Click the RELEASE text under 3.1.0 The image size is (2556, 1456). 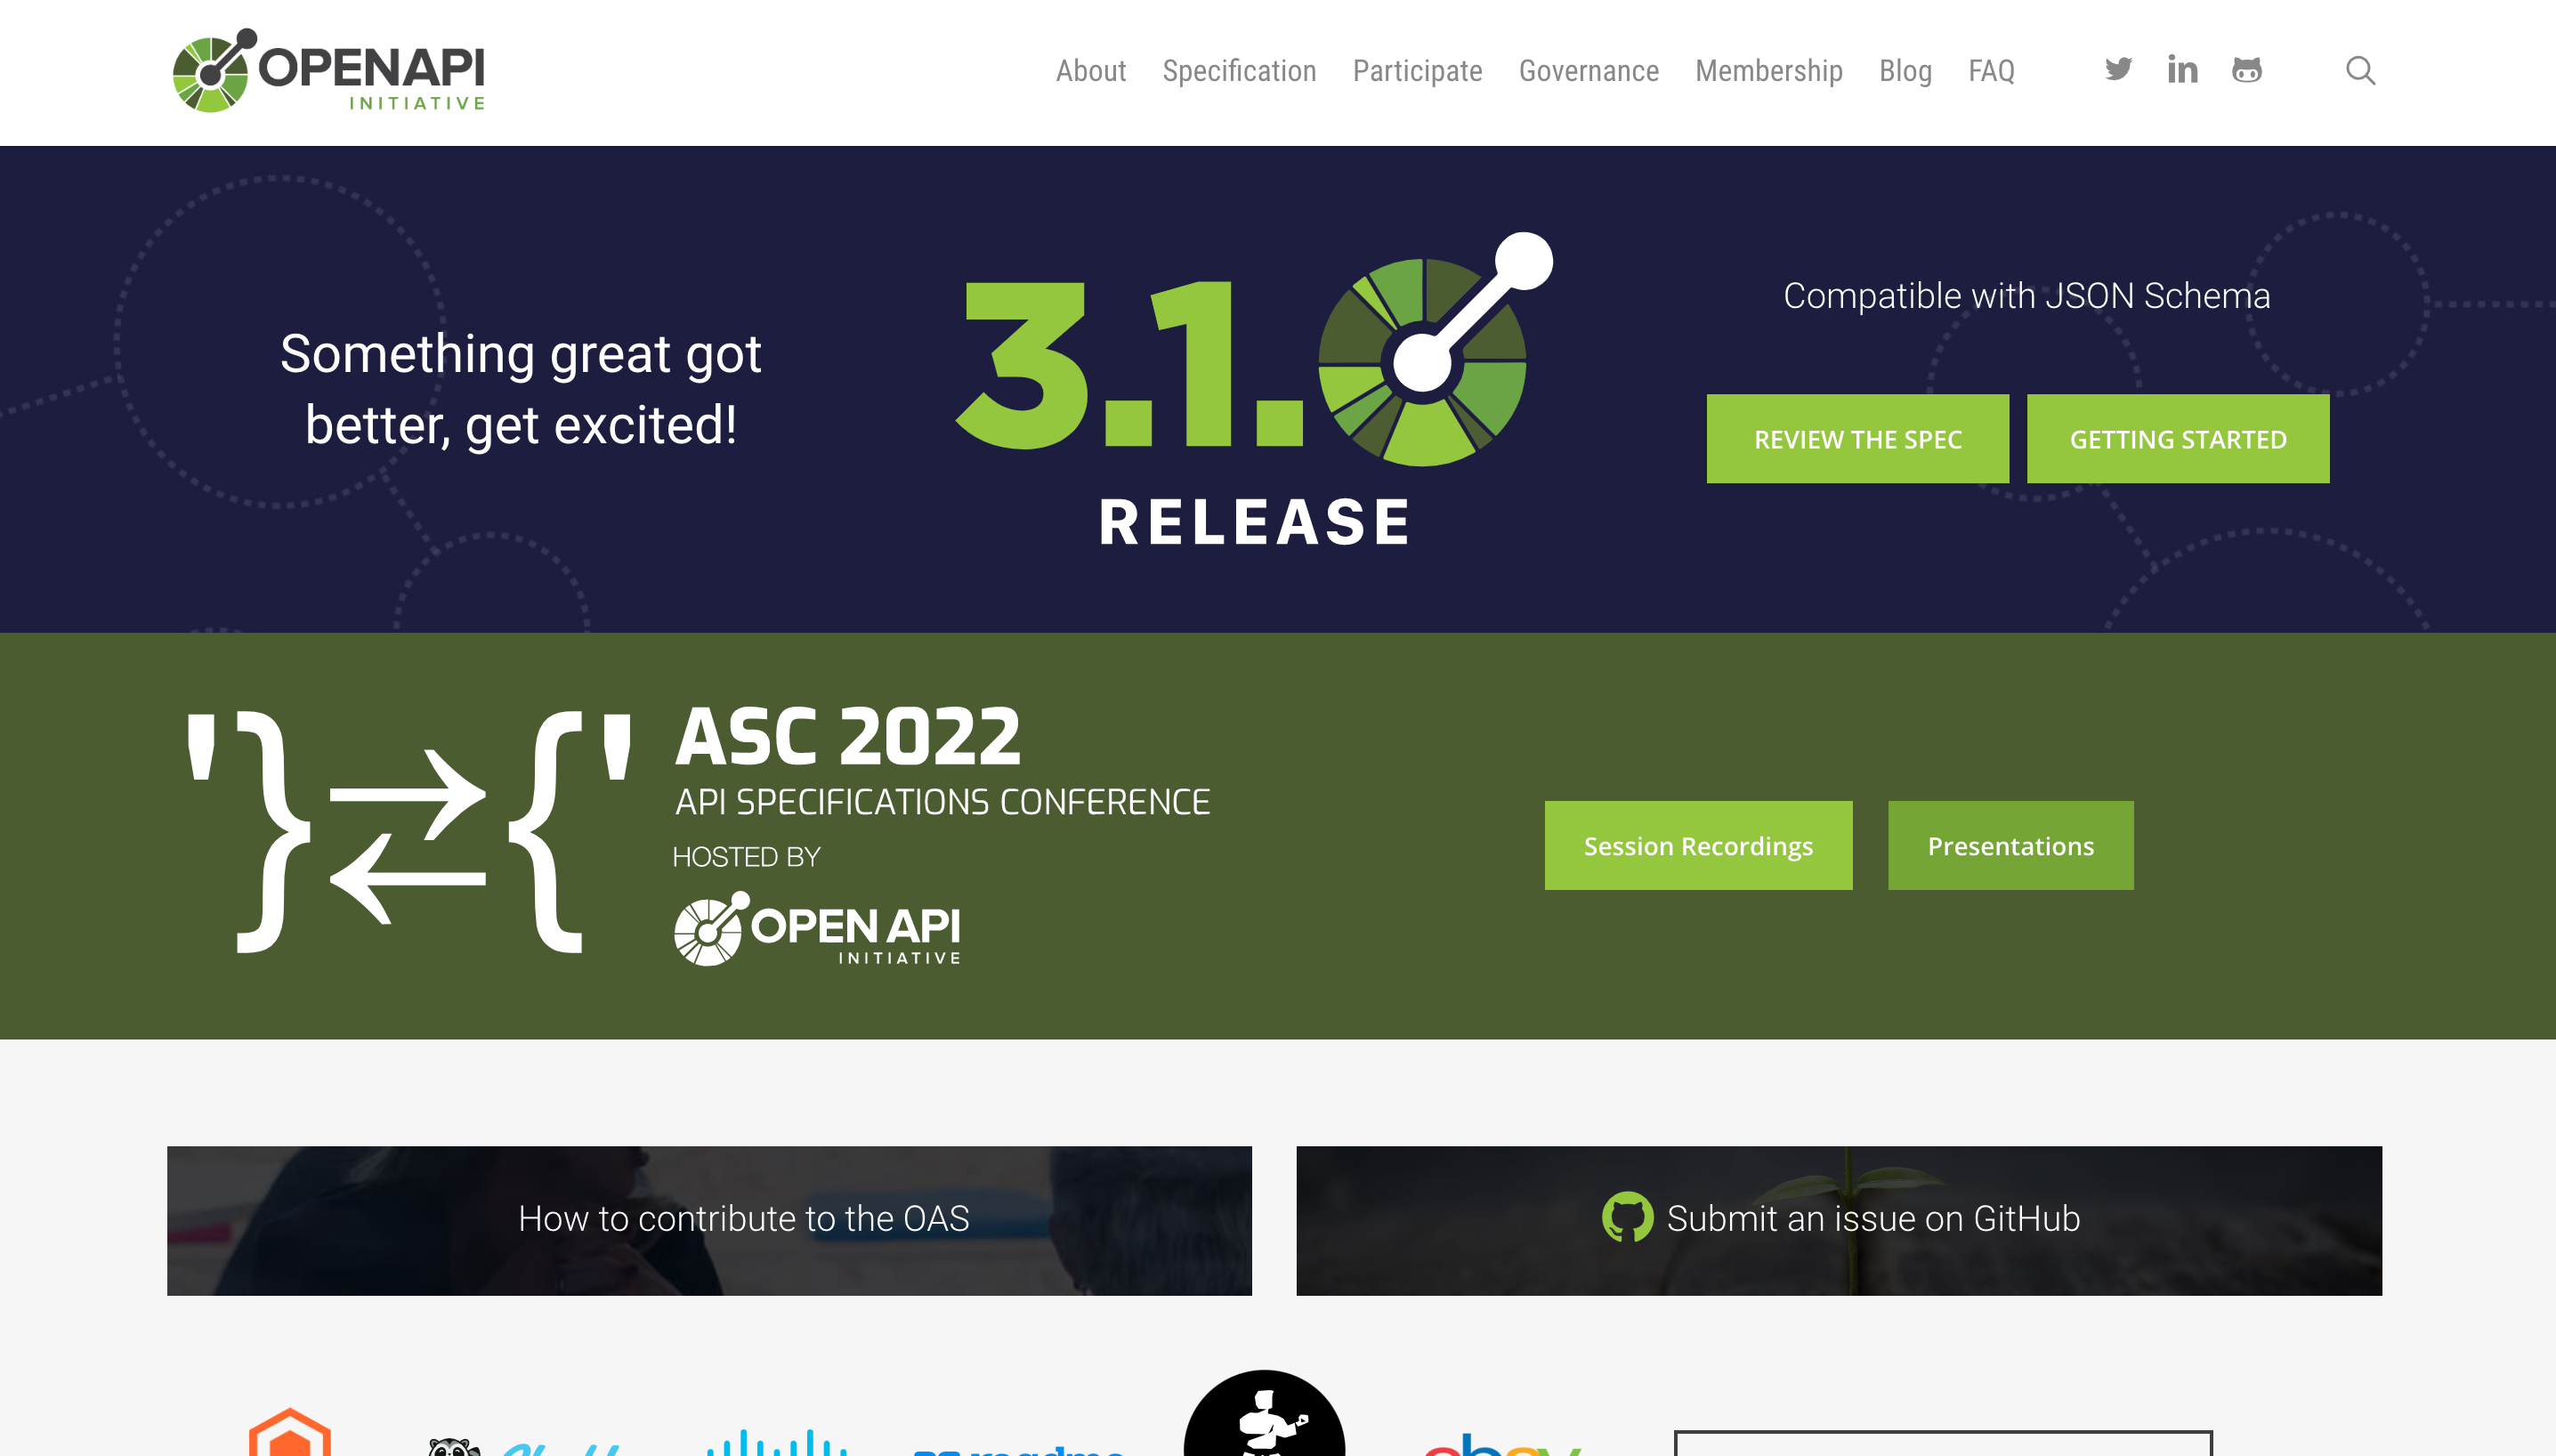click(x=1254, y=522)
